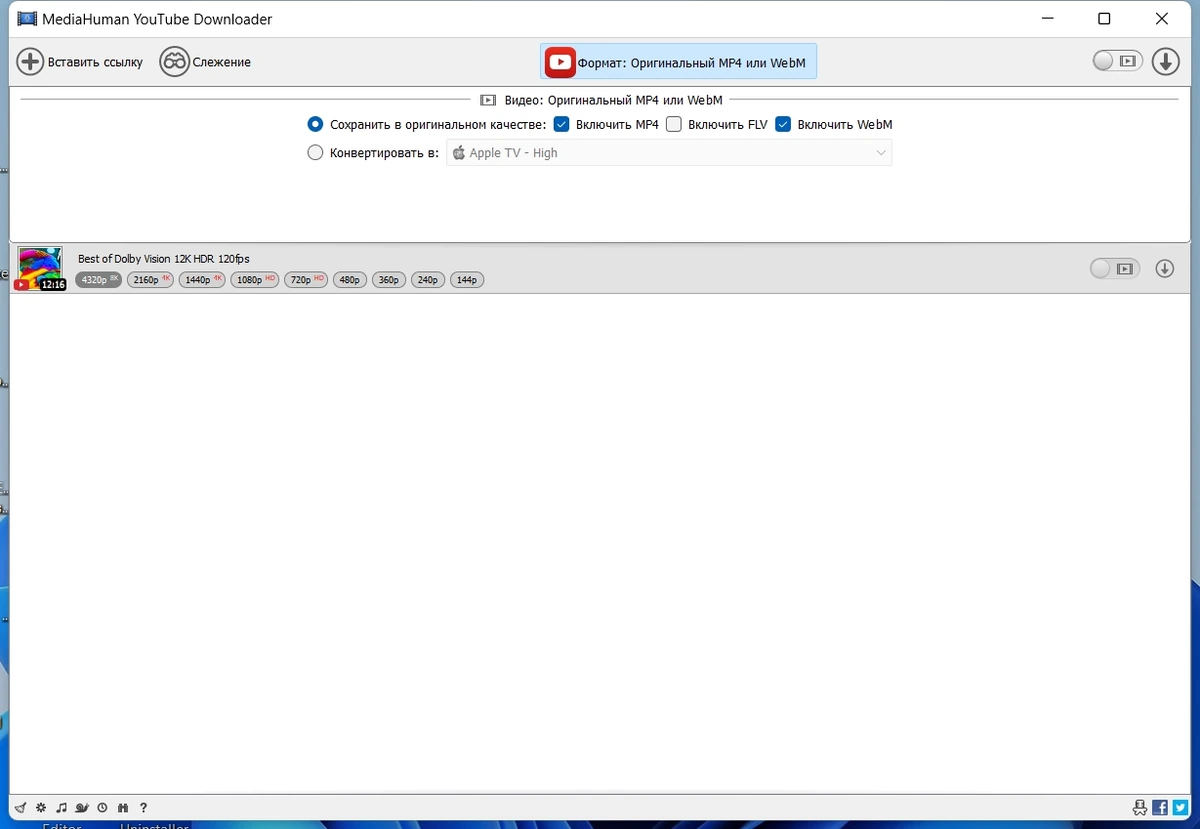Select the 480p quality tag
The height and width of the screenshot is (829, 1200).
point(350,280)
